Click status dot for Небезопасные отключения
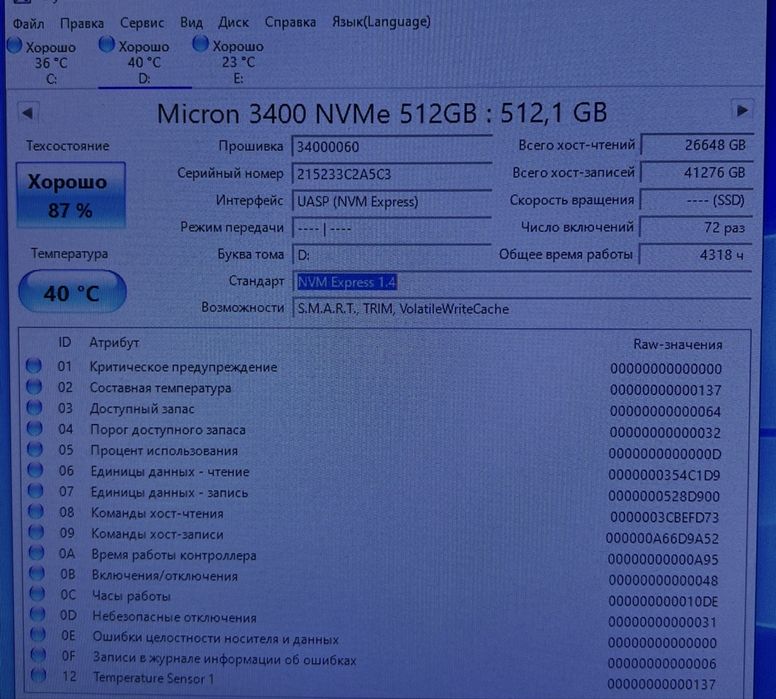Screen dimensions: 776x699 (x=38, y=614)
